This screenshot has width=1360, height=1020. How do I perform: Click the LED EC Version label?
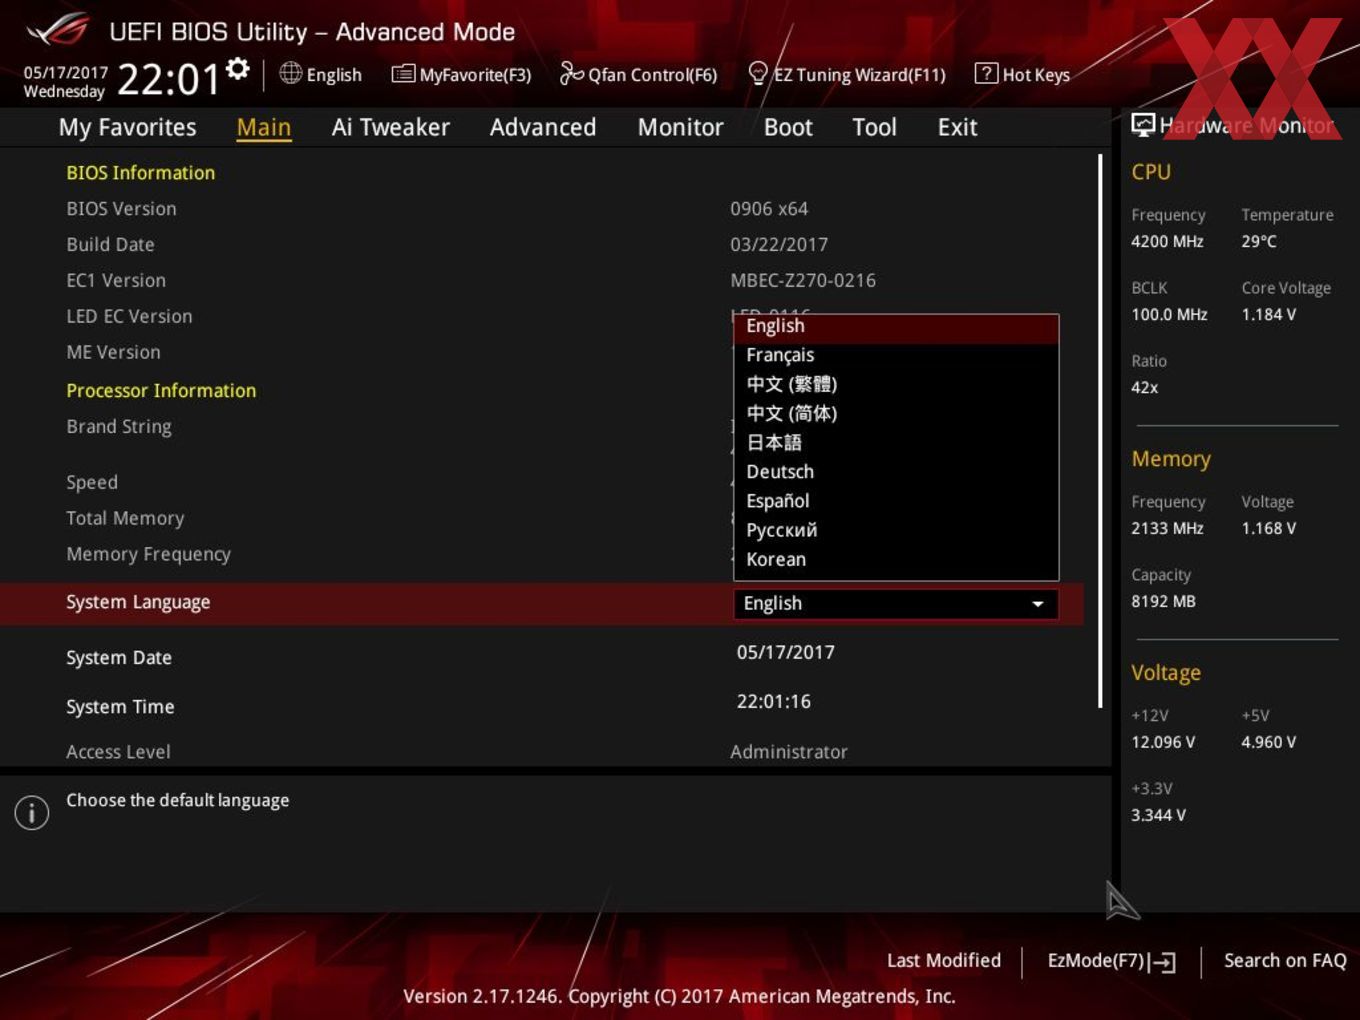129,317
